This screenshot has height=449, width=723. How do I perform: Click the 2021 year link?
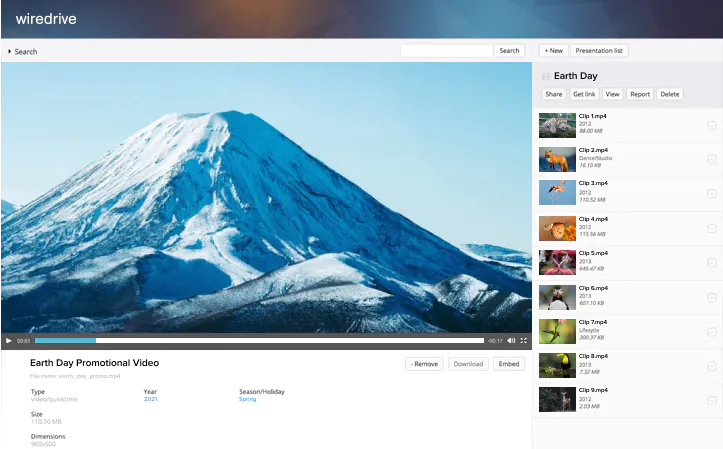[150, 399]
